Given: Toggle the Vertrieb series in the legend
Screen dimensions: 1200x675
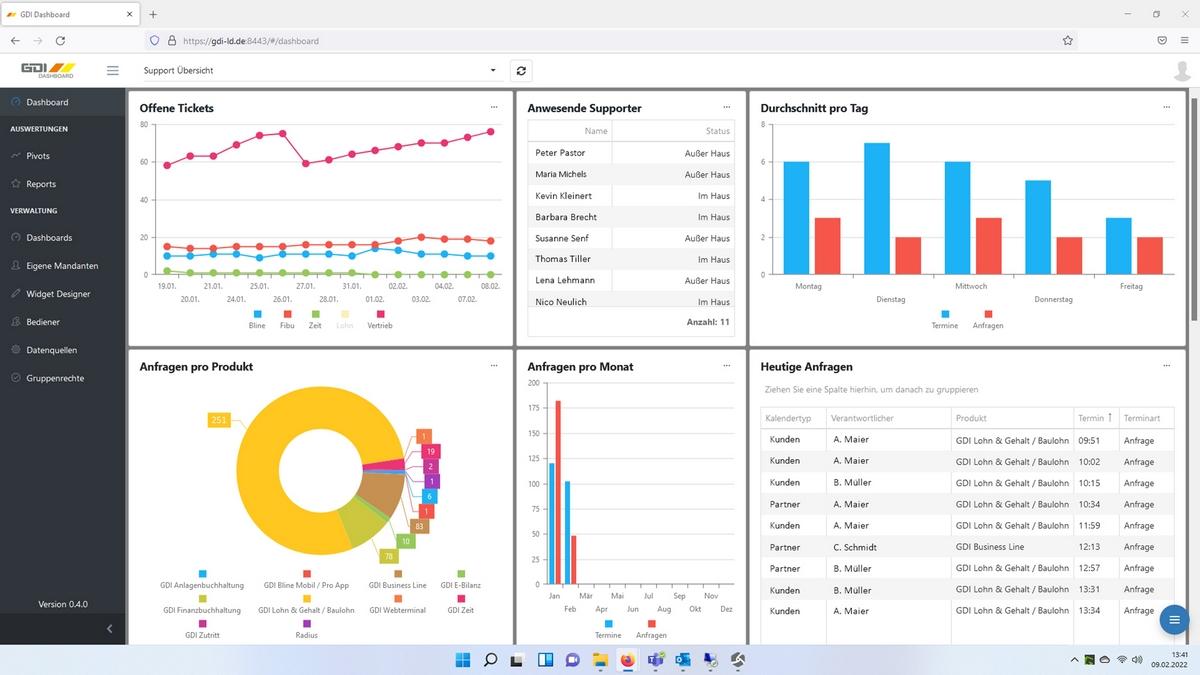Looking at the screenshot, I should pos(379,319).
